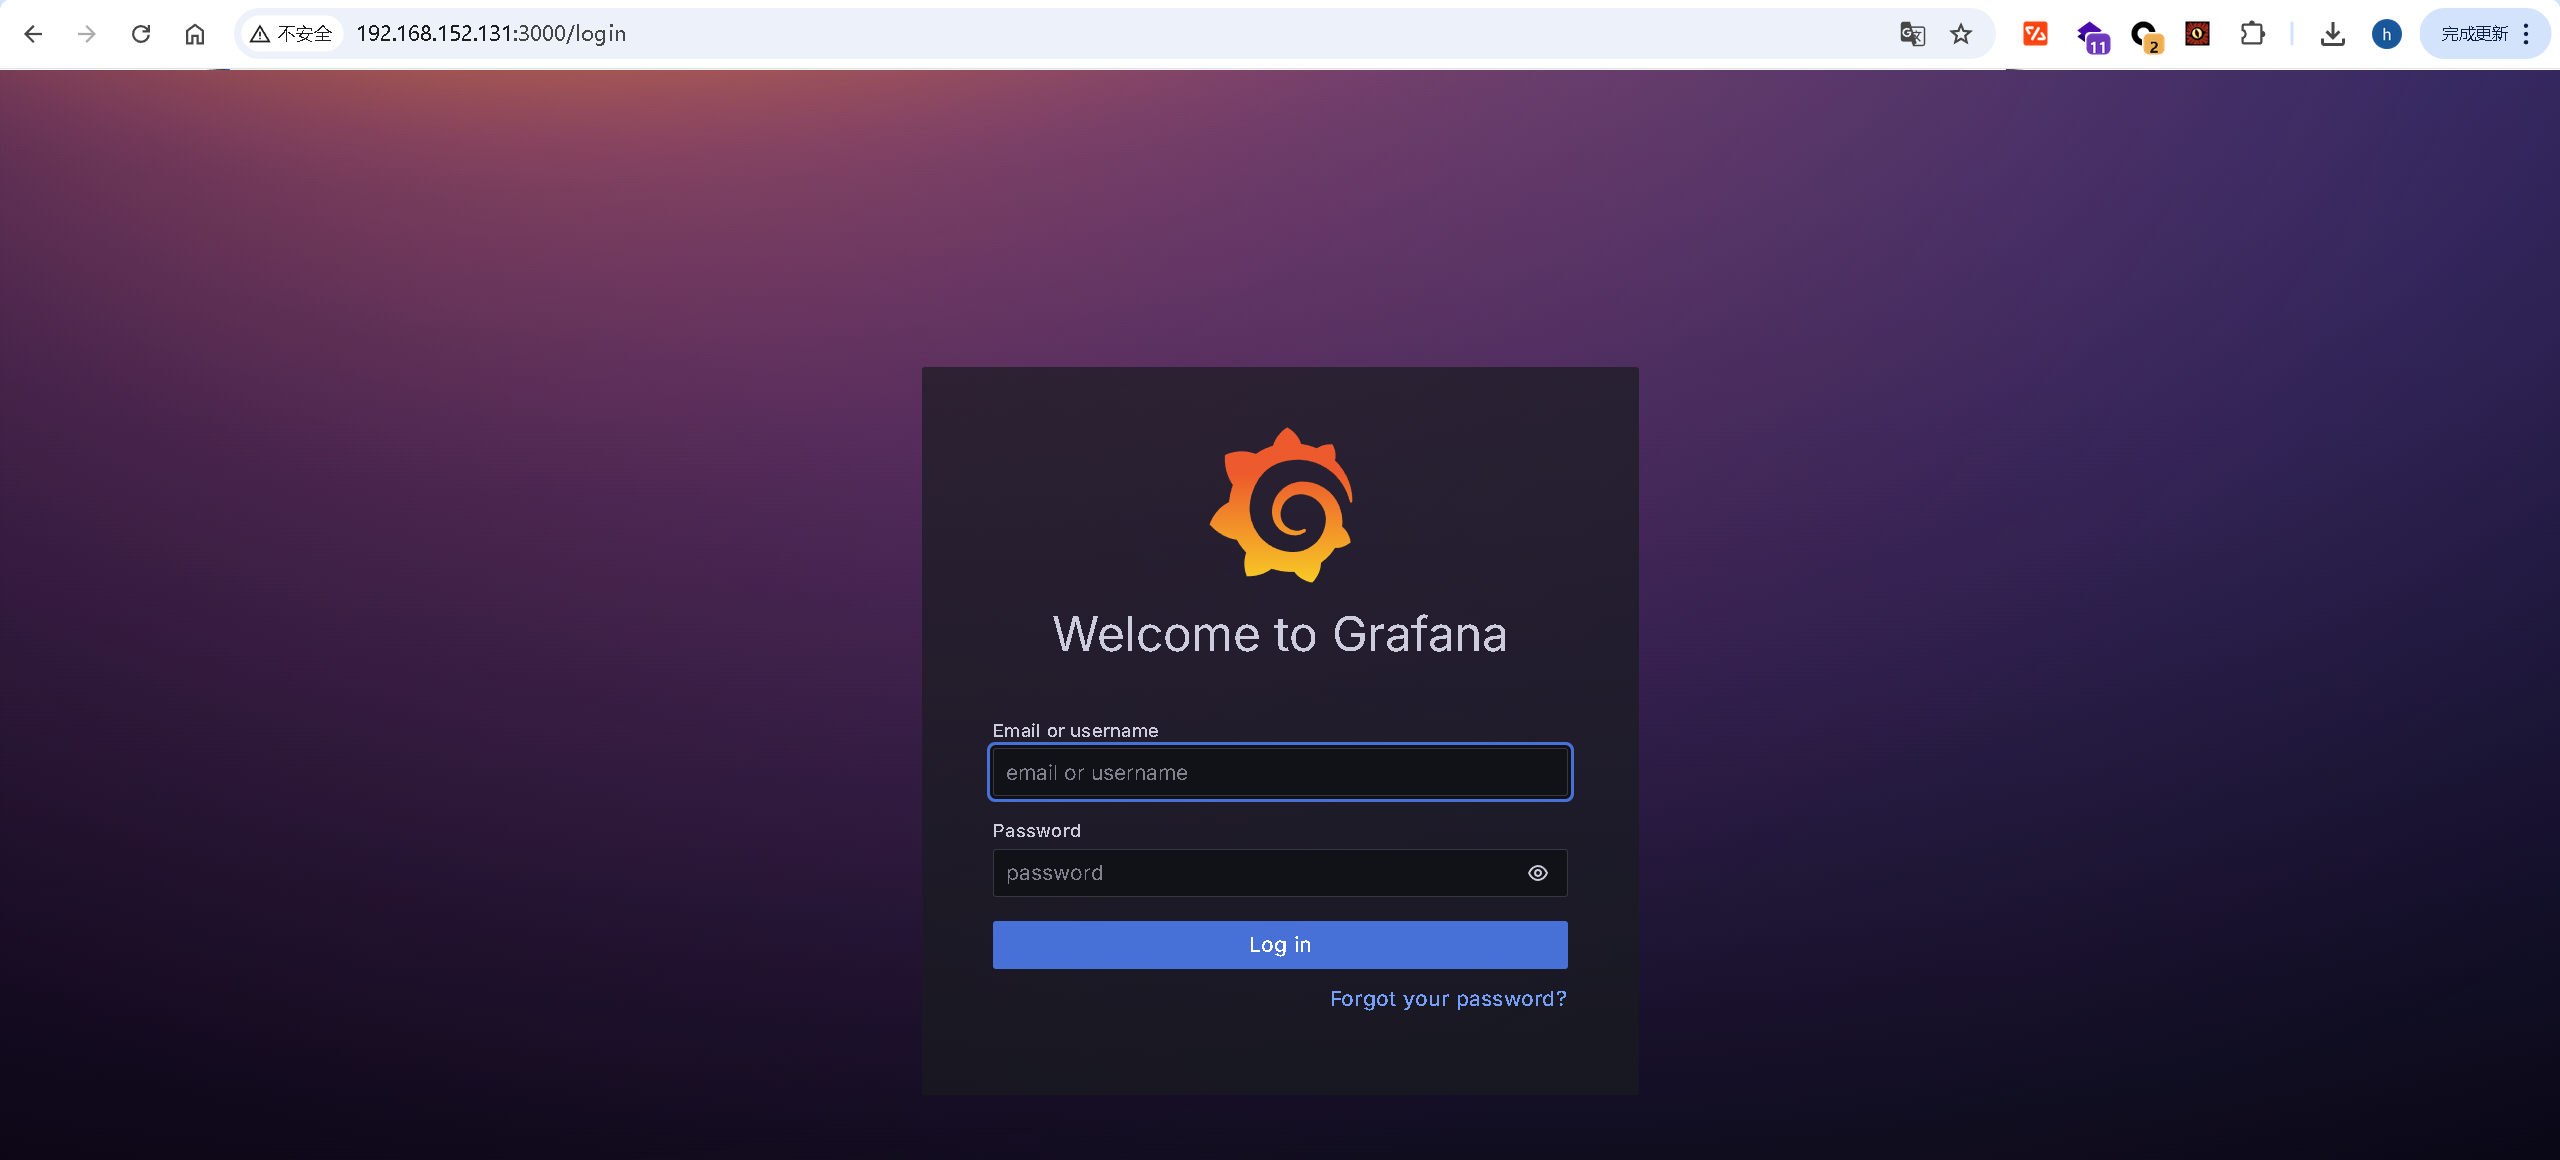
Task: Toggle password visibility eye icon
Action: pyautogui.click(x=1538, y=873)
